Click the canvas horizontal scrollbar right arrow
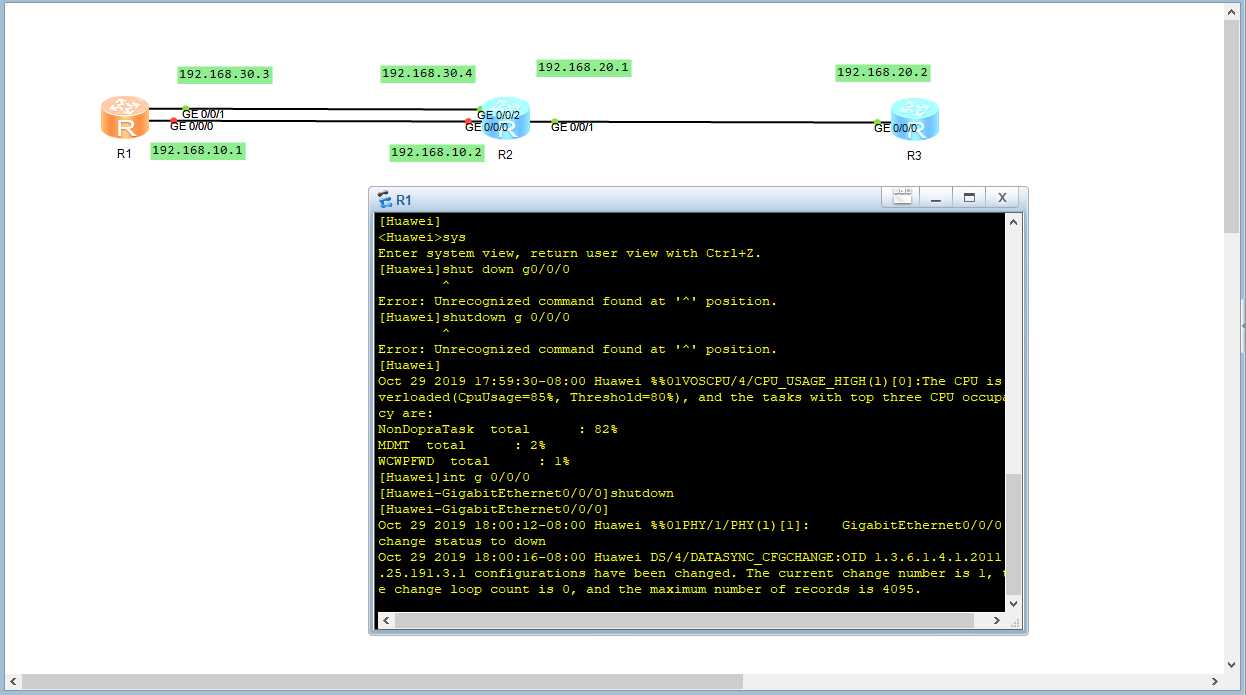The image size is (1246, 695). click(x=1215, y=681)
